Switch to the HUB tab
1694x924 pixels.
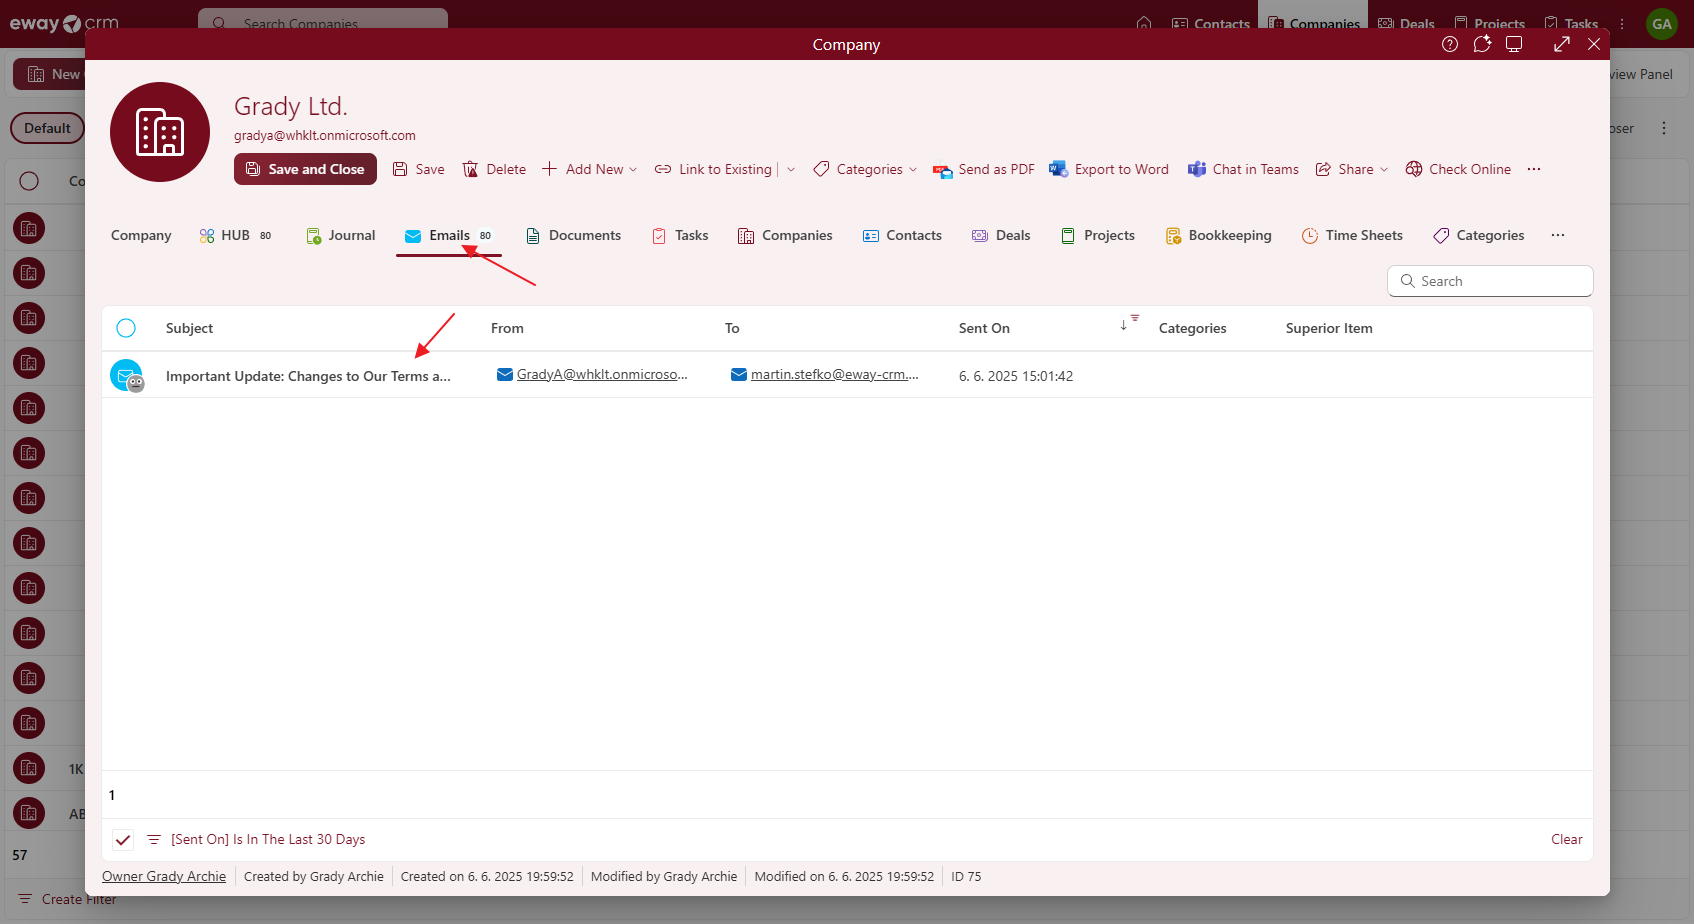point(236,235)
